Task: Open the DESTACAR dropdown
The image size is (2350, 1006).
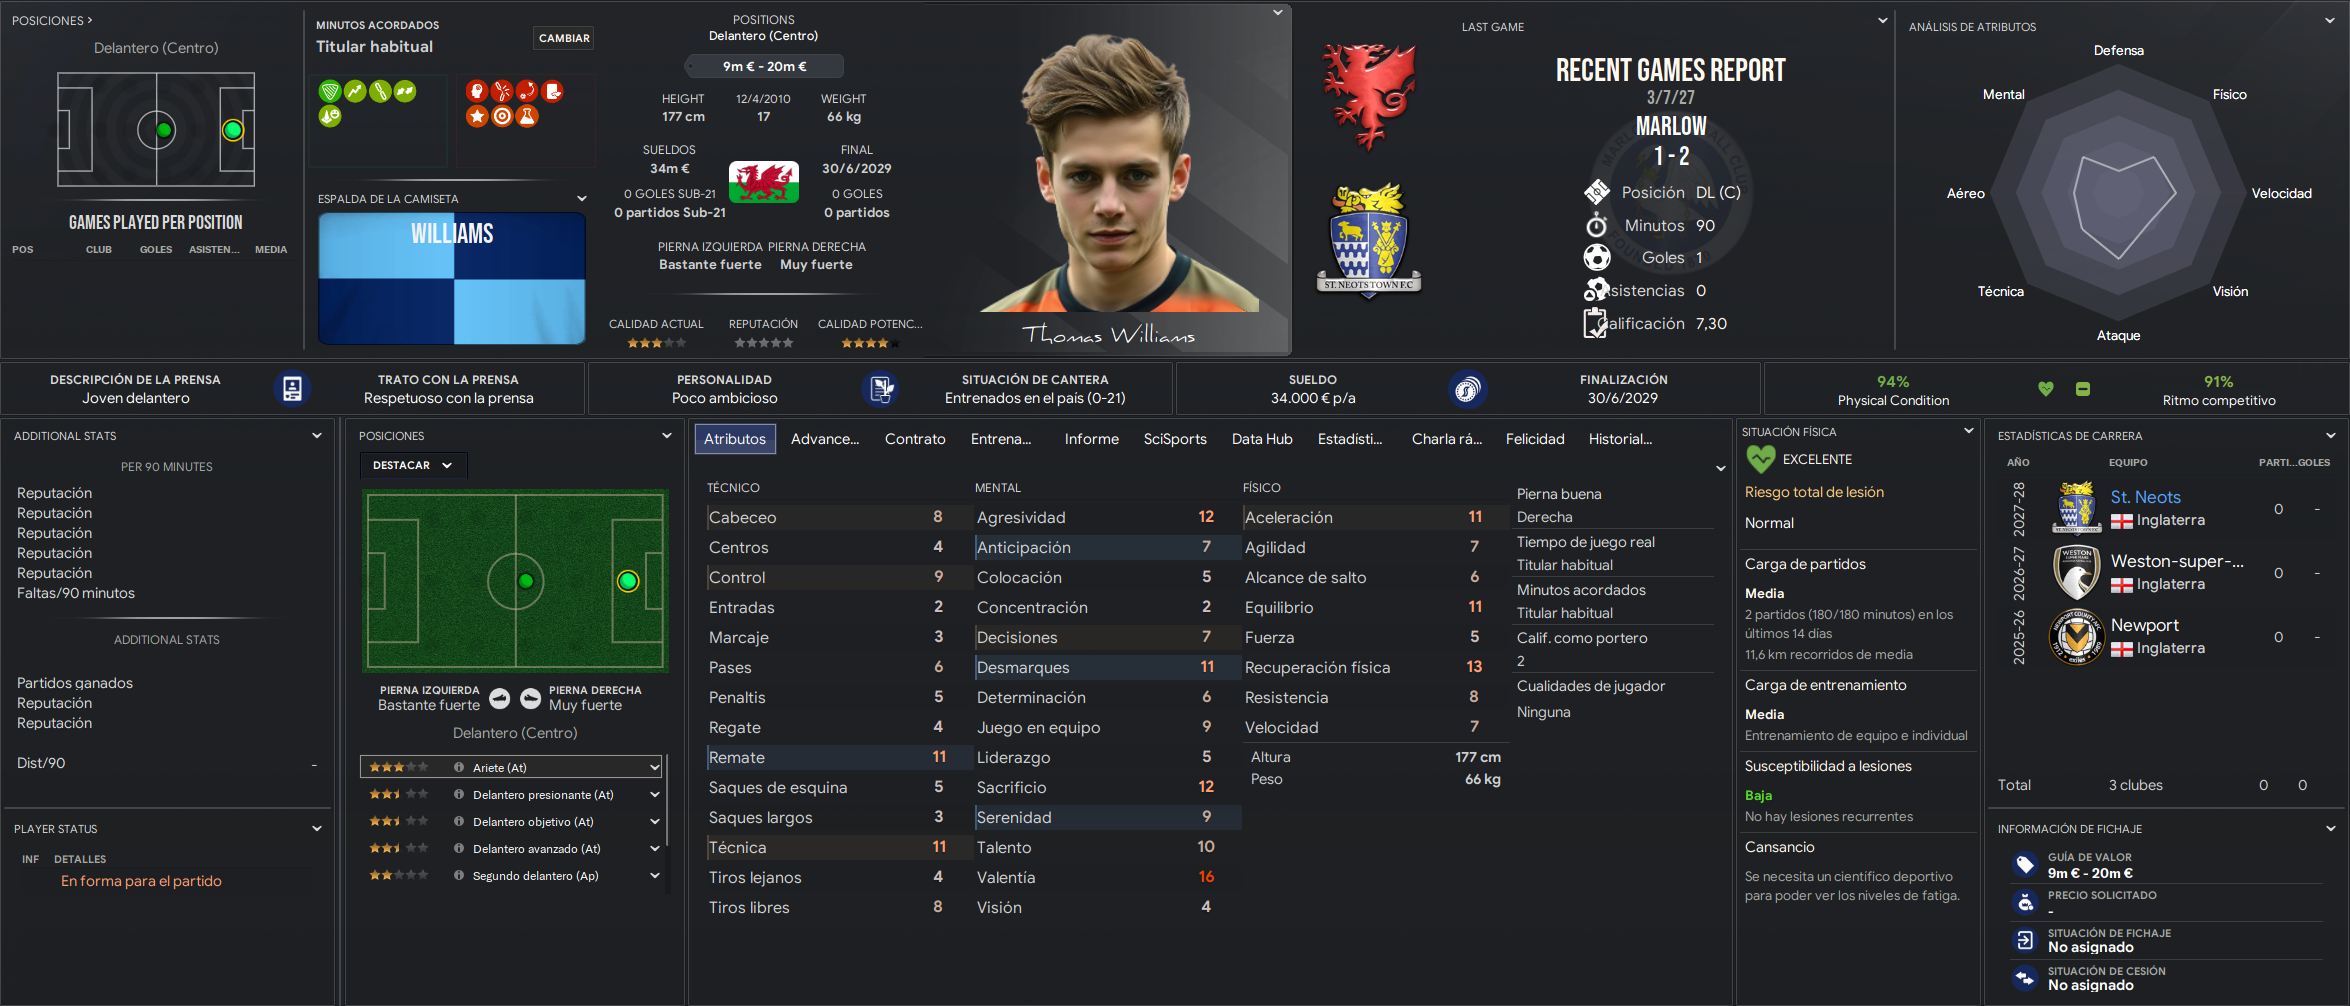Action: 413,465
